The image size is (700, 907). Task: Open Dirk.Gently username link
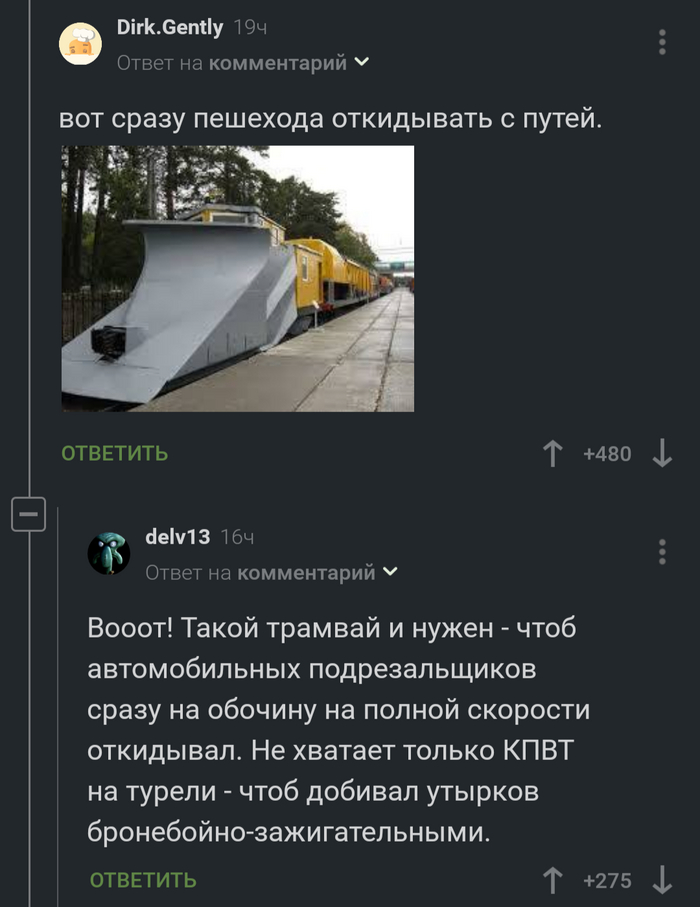tap(170, 27)
